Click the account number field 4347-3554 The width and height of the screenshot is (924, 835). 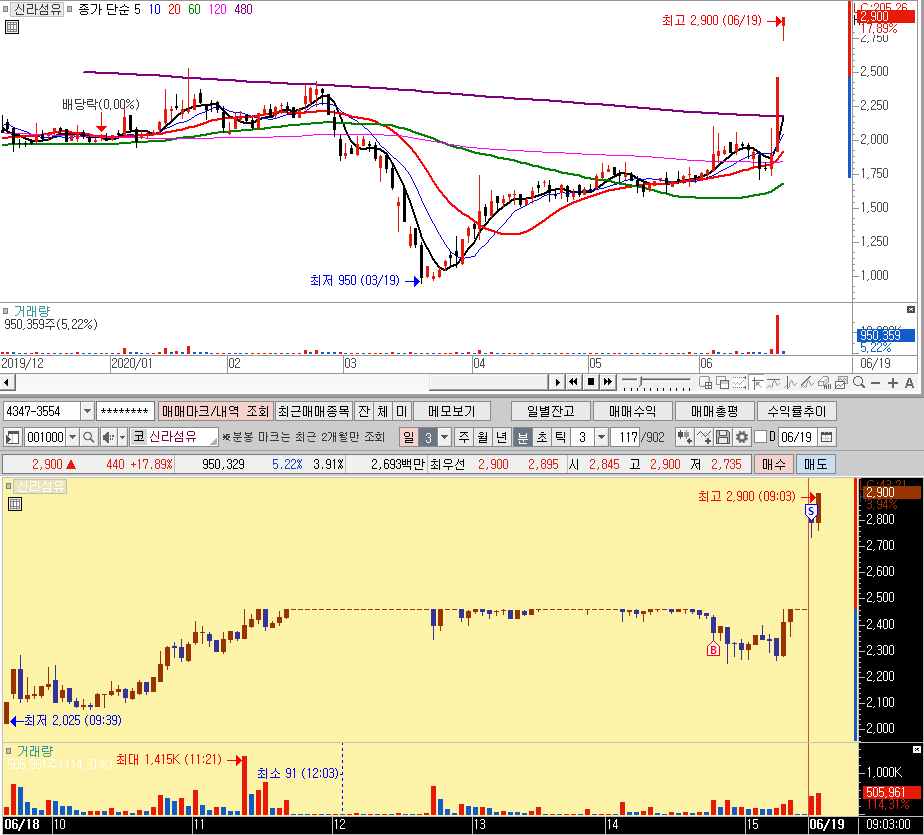(x=41, y=411)
